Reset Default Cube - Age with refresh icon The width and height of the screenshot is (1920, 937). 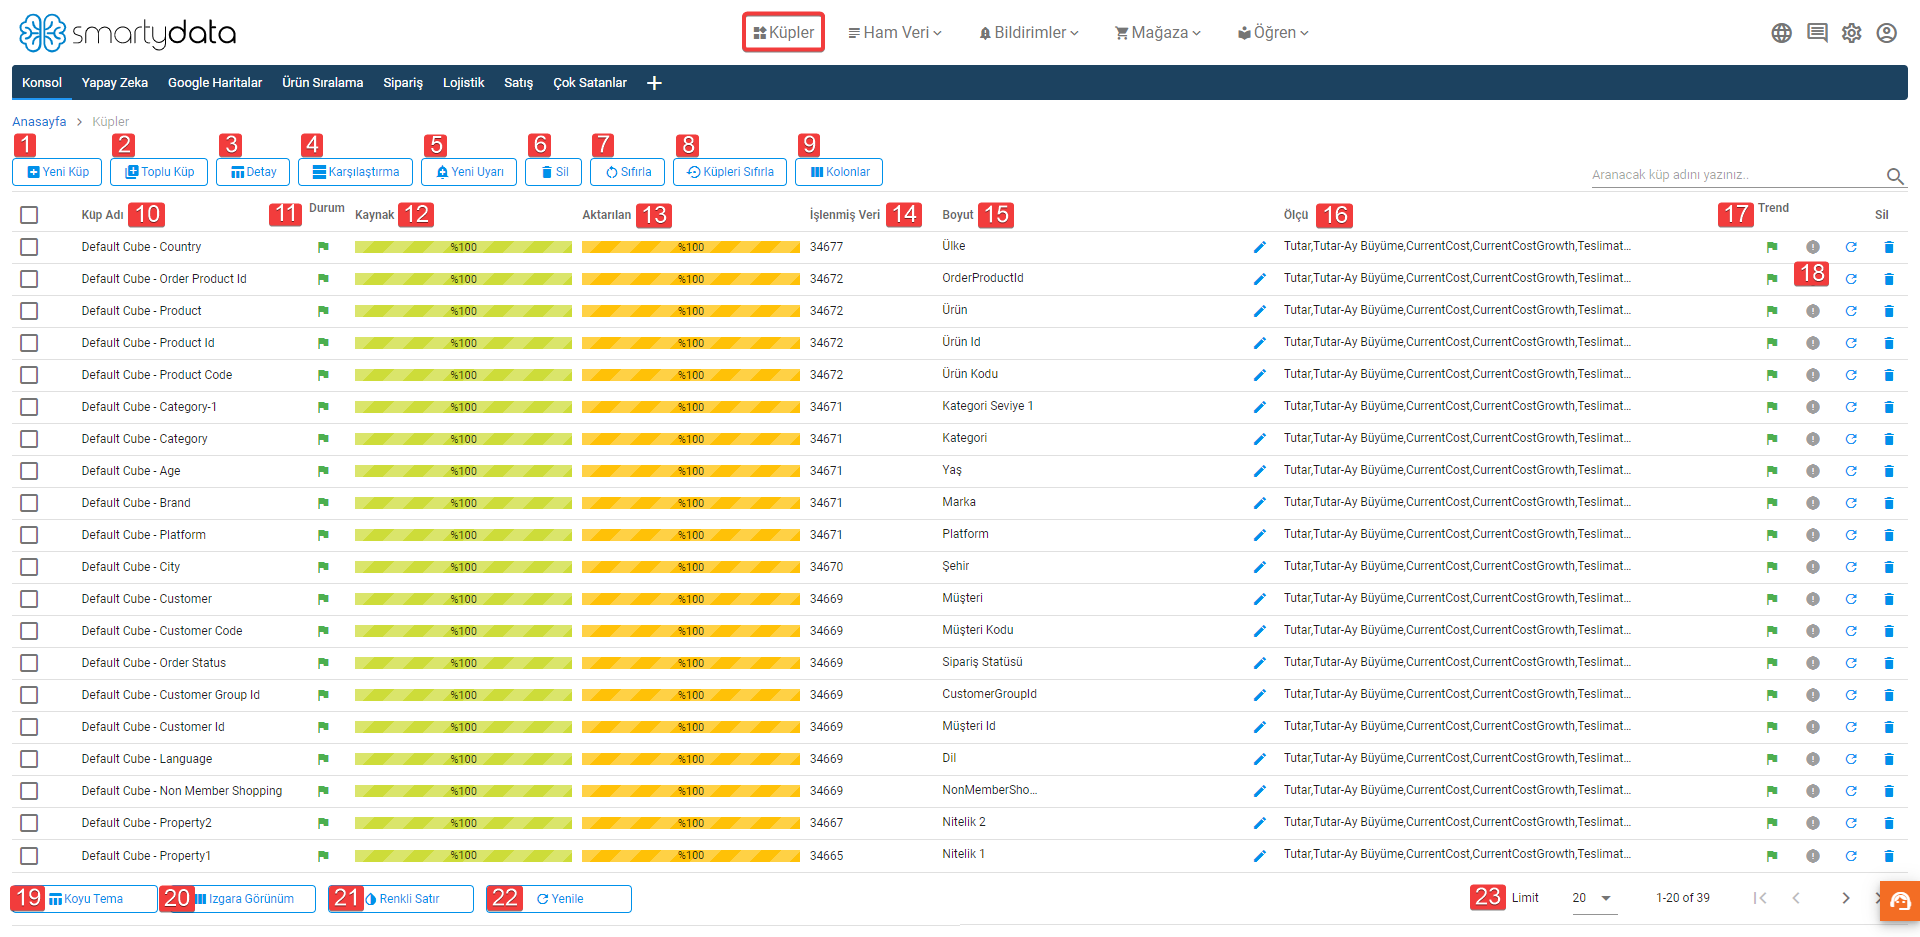pos(1851,471)
